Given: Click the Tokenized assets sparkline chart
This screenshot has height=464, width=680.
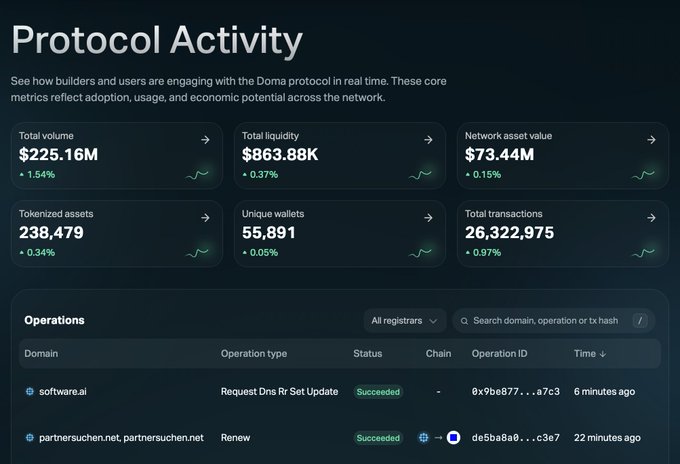Looking at the screenshot, I should 197,253.
